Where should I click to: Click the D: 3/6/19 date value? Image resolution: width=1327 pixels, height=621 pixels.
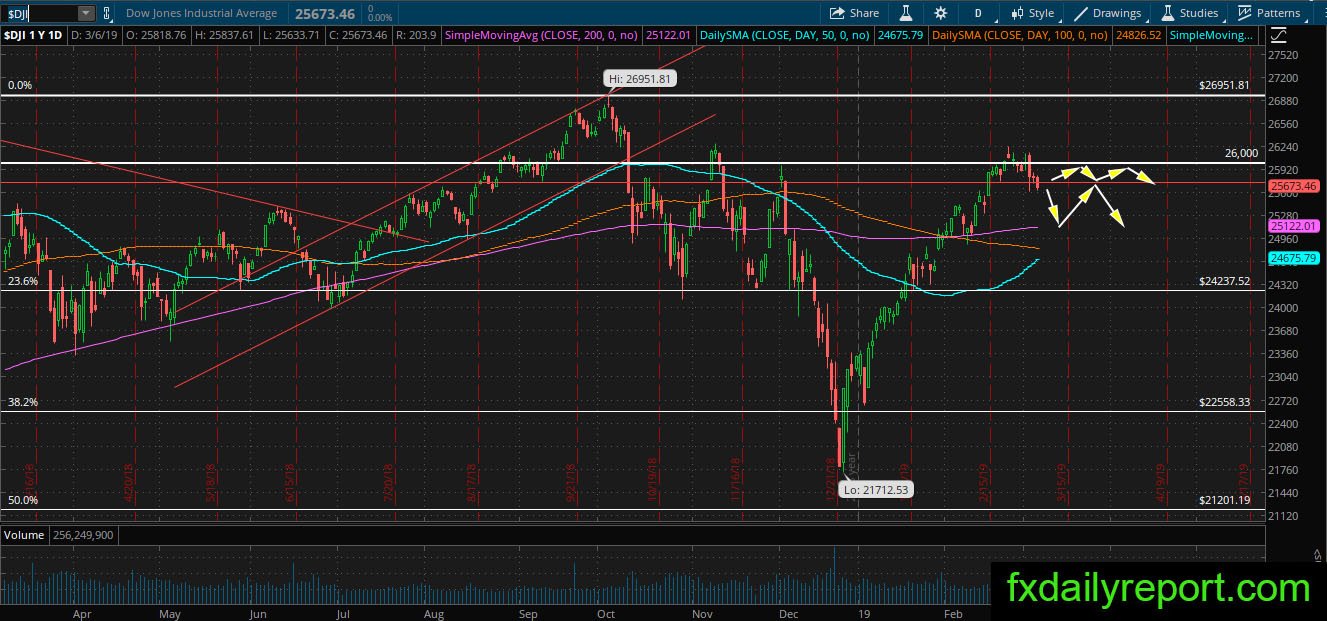point(92,35)
